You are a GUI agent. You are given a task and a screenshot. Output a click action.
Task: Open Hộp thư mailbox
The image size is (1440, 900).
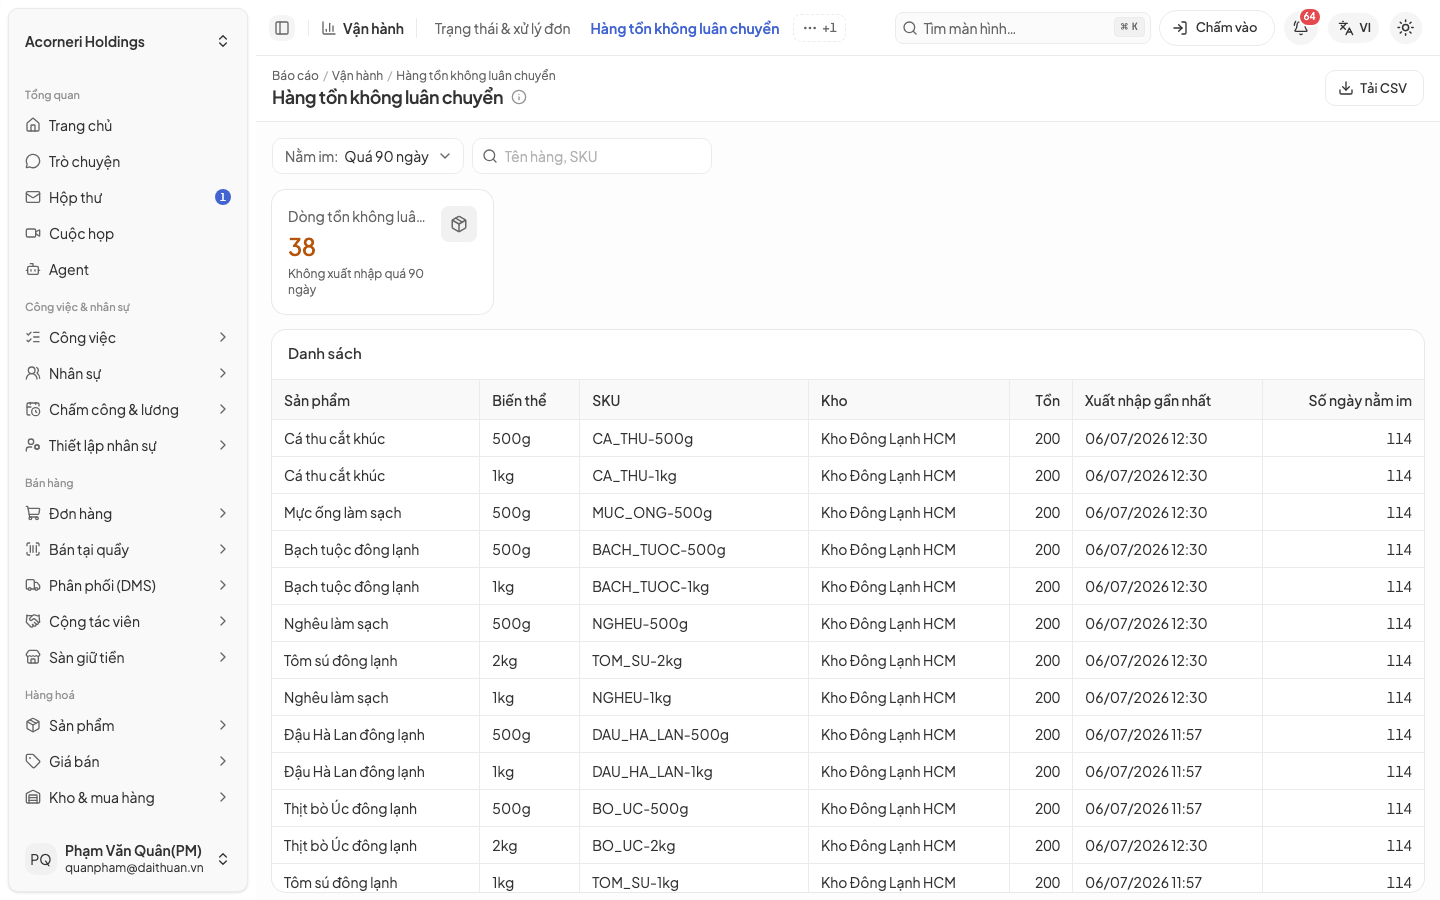(128, 198)
